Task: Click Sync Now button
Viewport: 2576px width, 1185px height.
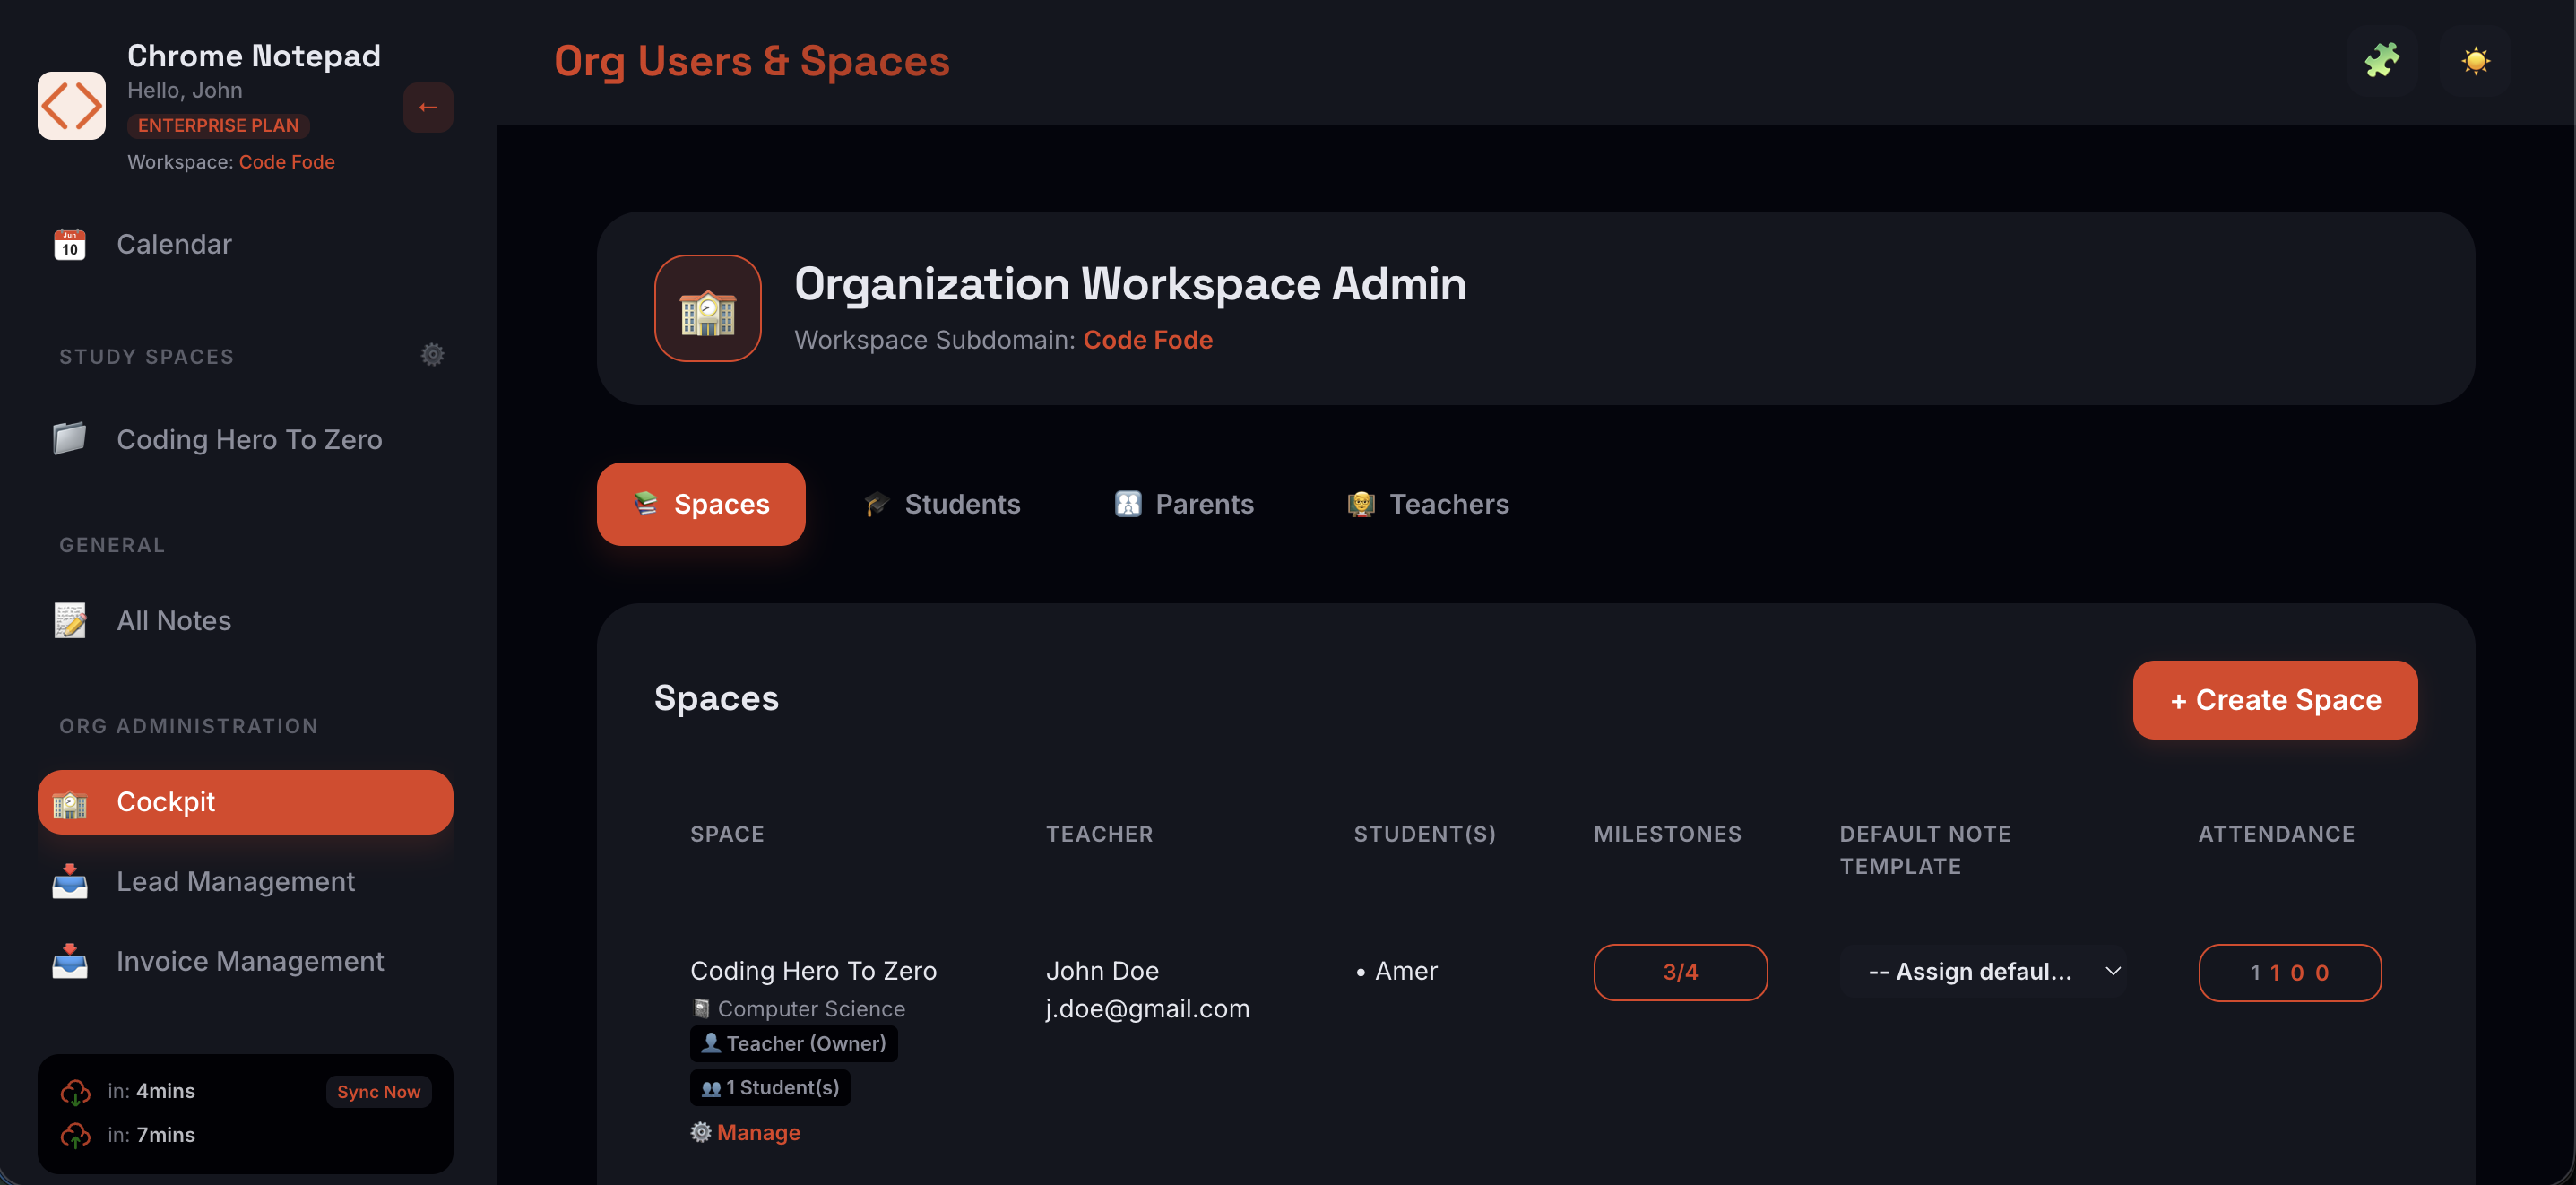Action: 379,1091
